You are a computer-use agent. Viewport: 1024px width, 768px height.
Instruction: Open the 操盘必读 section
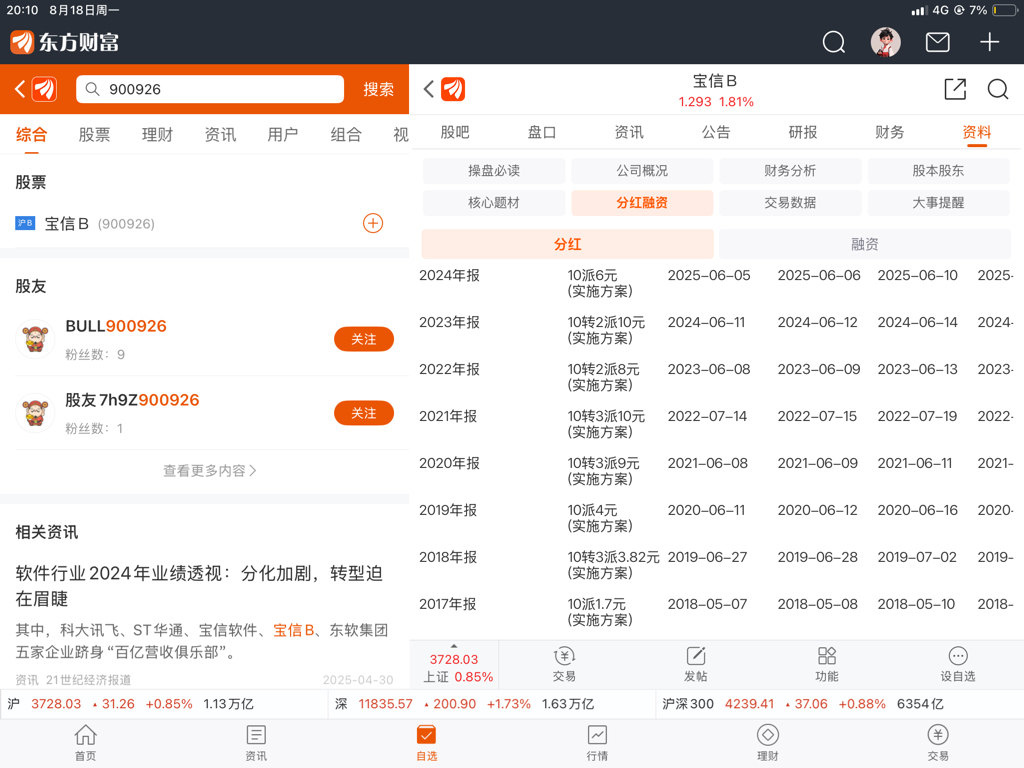point(494,170)
